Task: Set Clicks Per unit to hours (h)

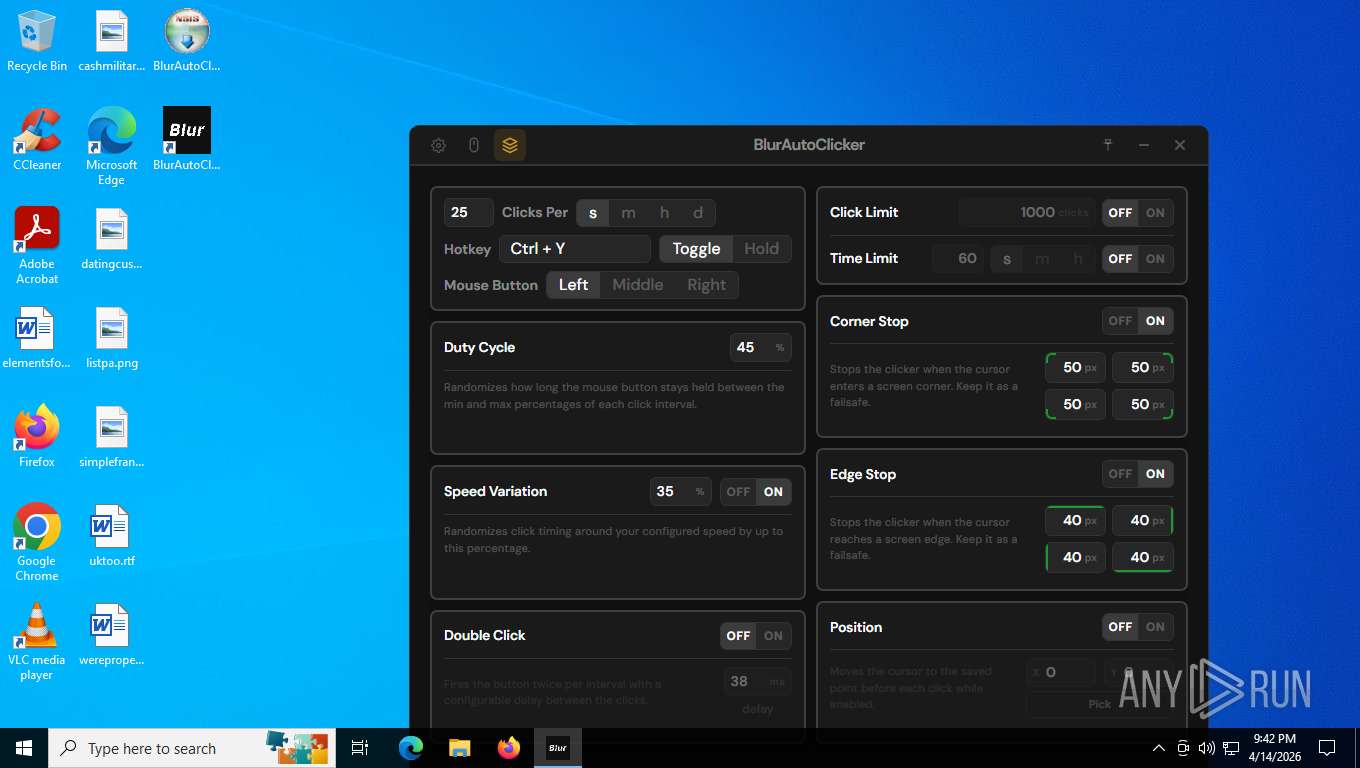Action: pos(664,213)
